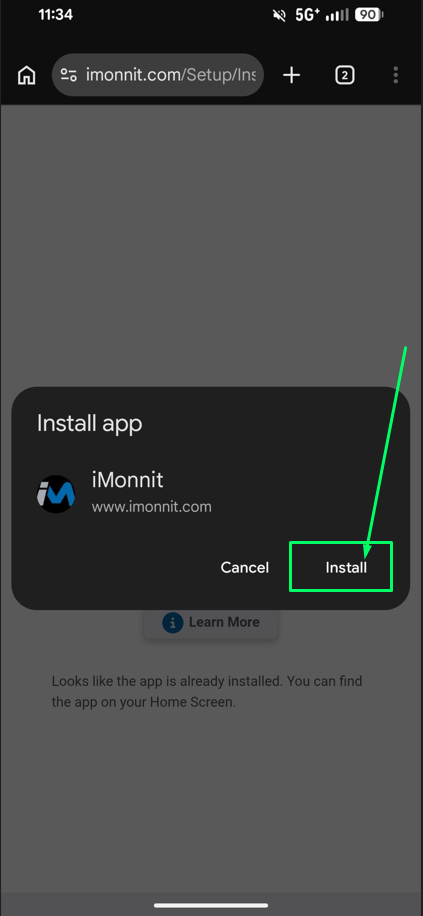
Task: Click the Learn More button
Action: coord(211,623)
